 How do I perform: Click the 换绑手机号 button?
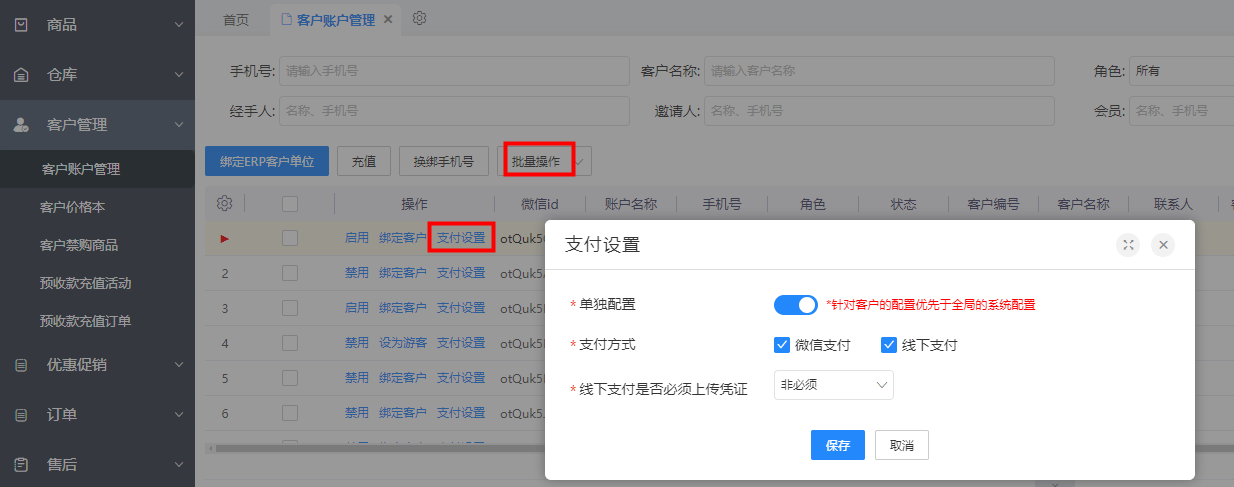443,161
